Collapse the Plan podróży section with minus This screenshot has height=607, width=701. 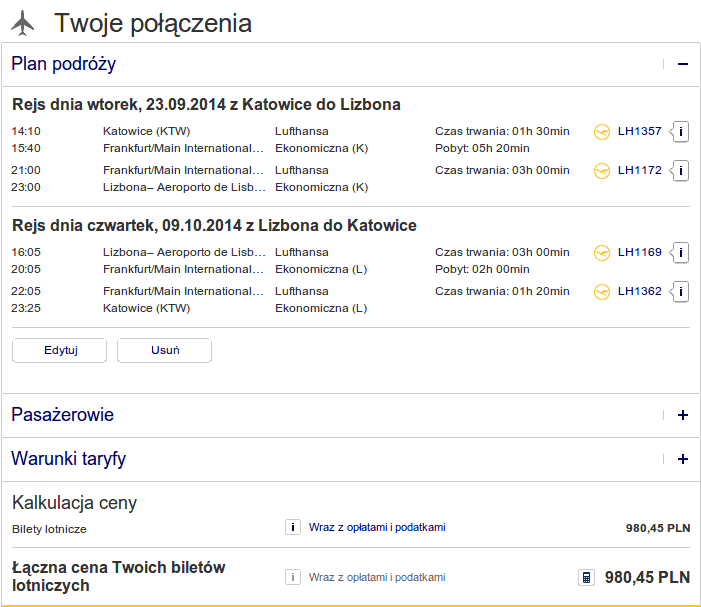pyautogui.click(x=683, y=64)
